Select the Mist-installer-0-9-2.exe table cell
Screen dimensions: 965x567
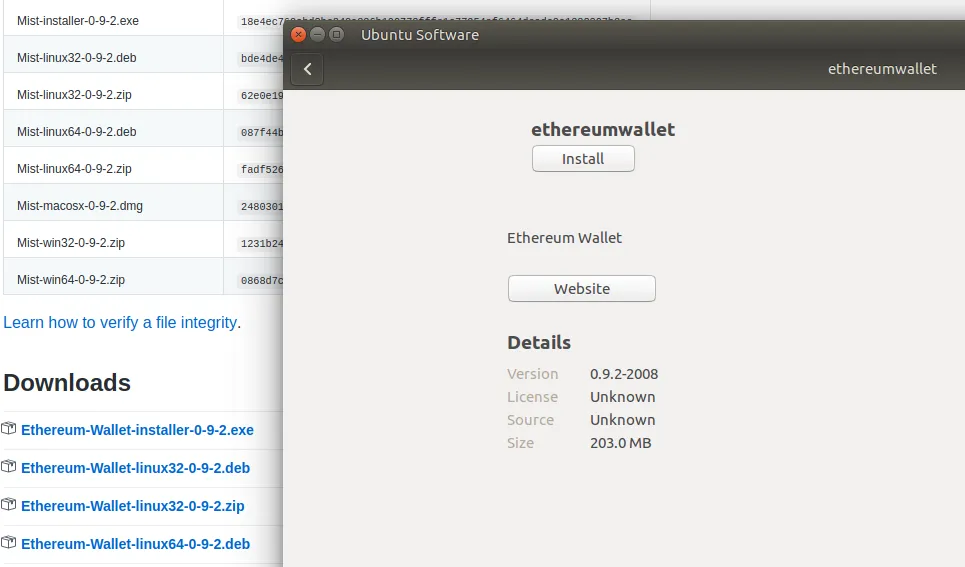pos(113,18)
